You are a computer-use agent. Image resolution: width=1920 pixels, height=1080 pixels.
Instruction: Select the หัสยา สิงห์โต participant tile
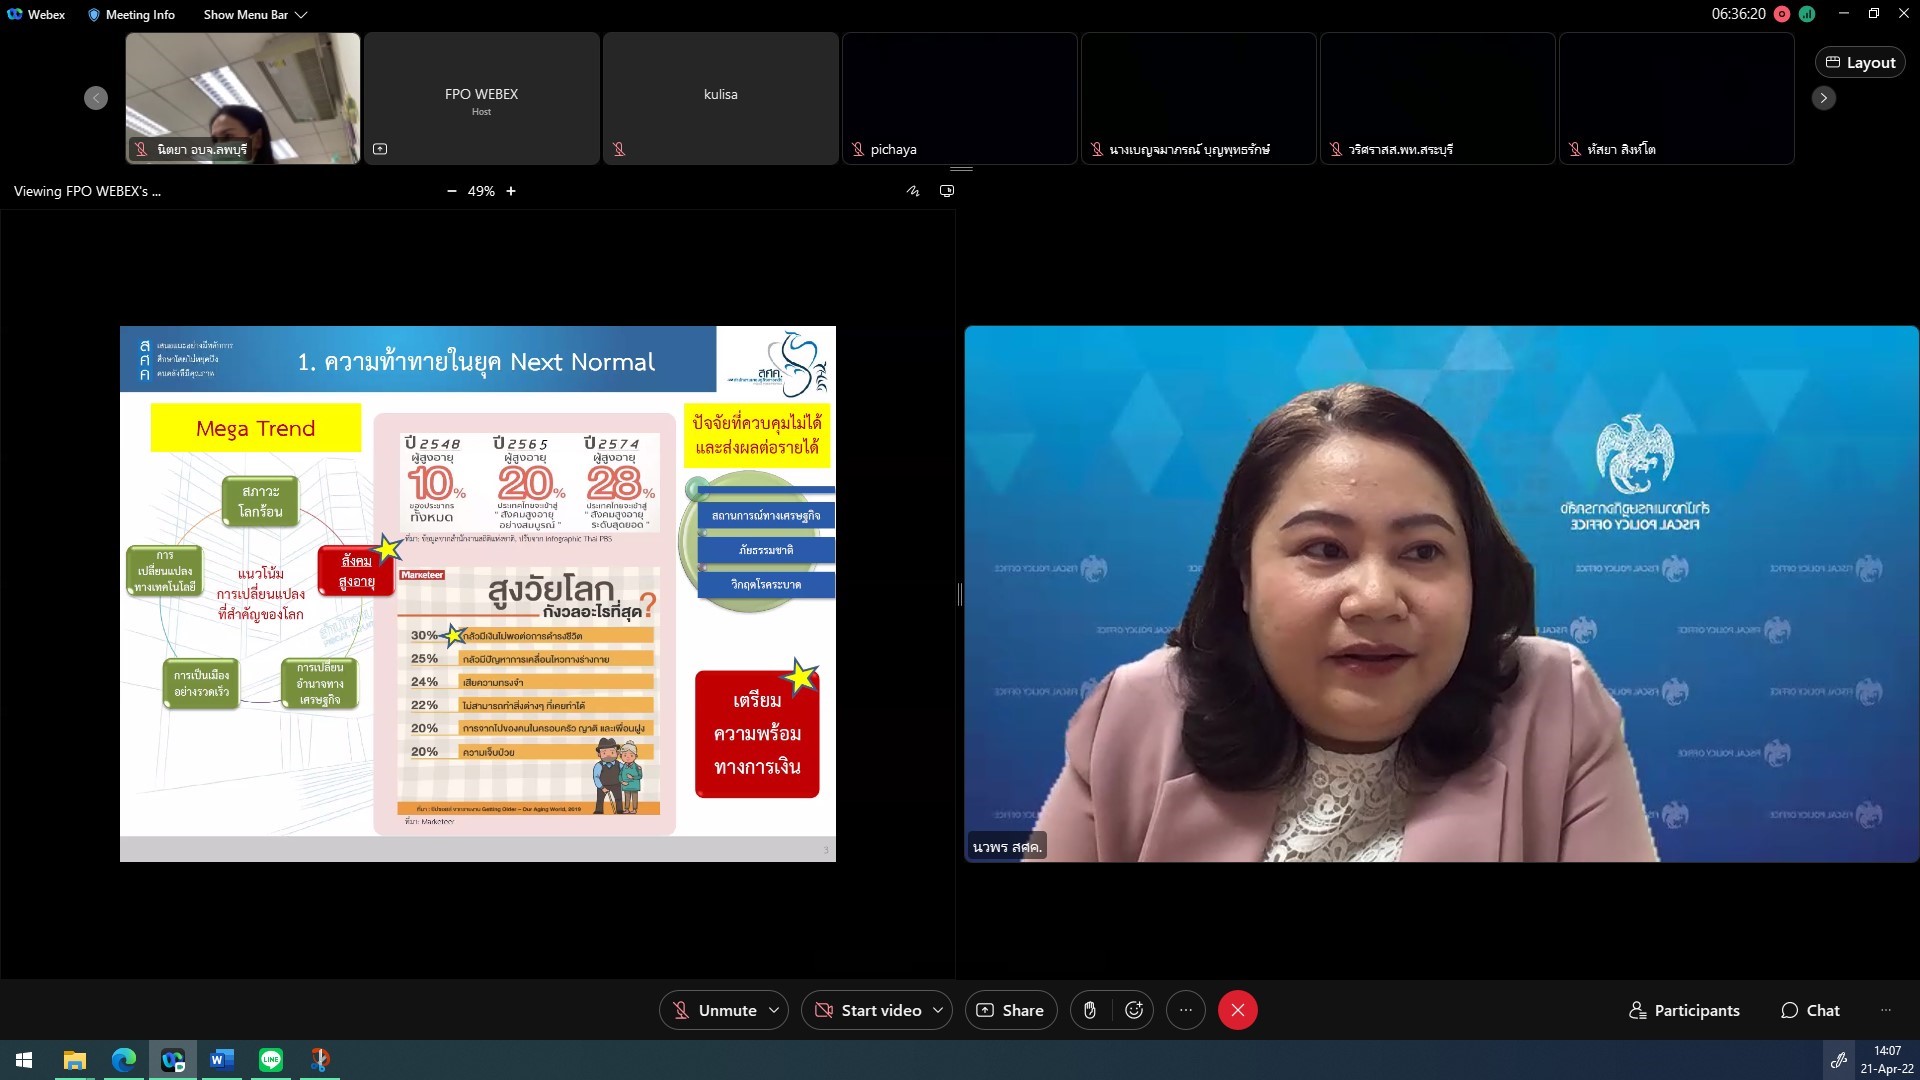(x=1677, y=98)
